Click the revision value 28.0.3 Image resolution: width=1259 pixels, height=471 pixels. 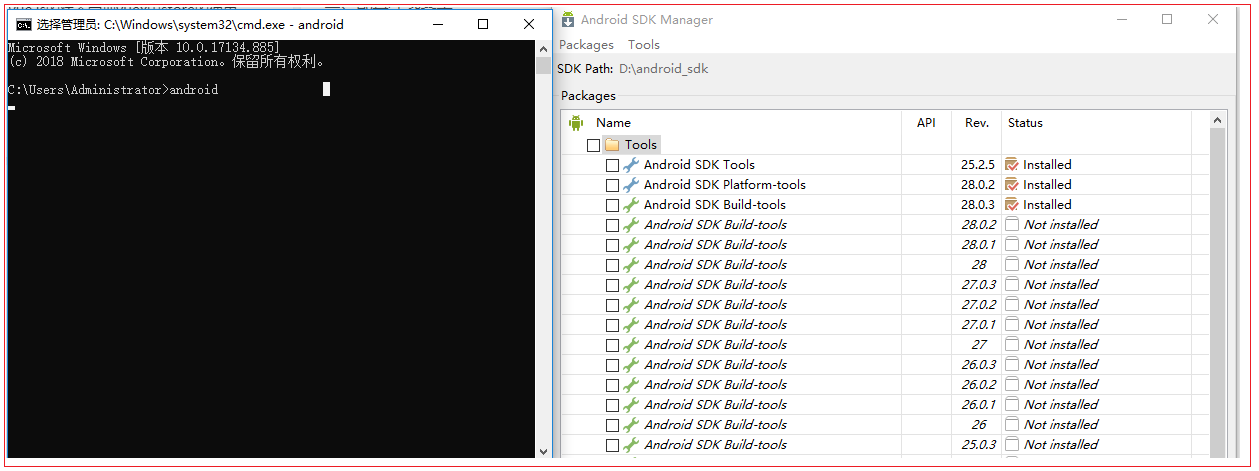[978, 205]
